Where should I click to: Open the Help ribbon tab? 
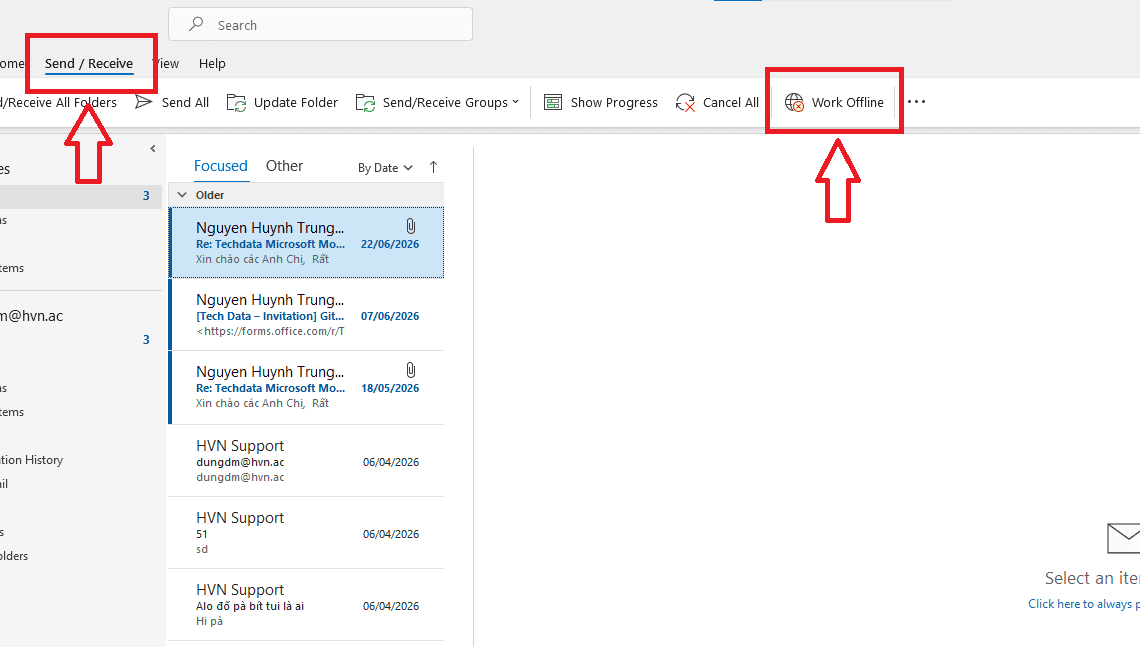212,63
